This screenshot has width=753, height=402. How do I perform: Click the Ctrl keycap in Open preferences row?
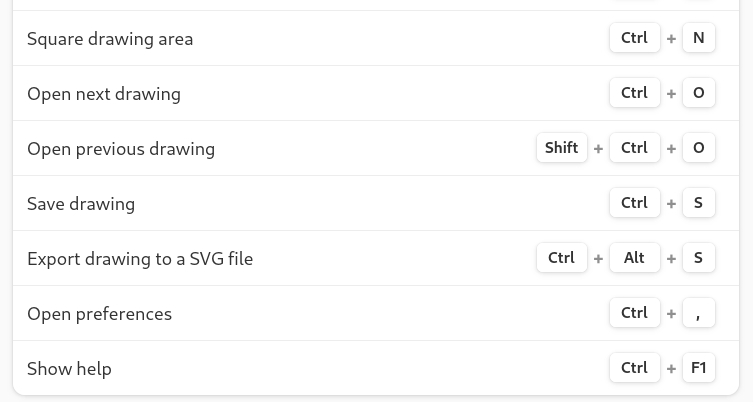pyautogui.click(x=634, y=313)
